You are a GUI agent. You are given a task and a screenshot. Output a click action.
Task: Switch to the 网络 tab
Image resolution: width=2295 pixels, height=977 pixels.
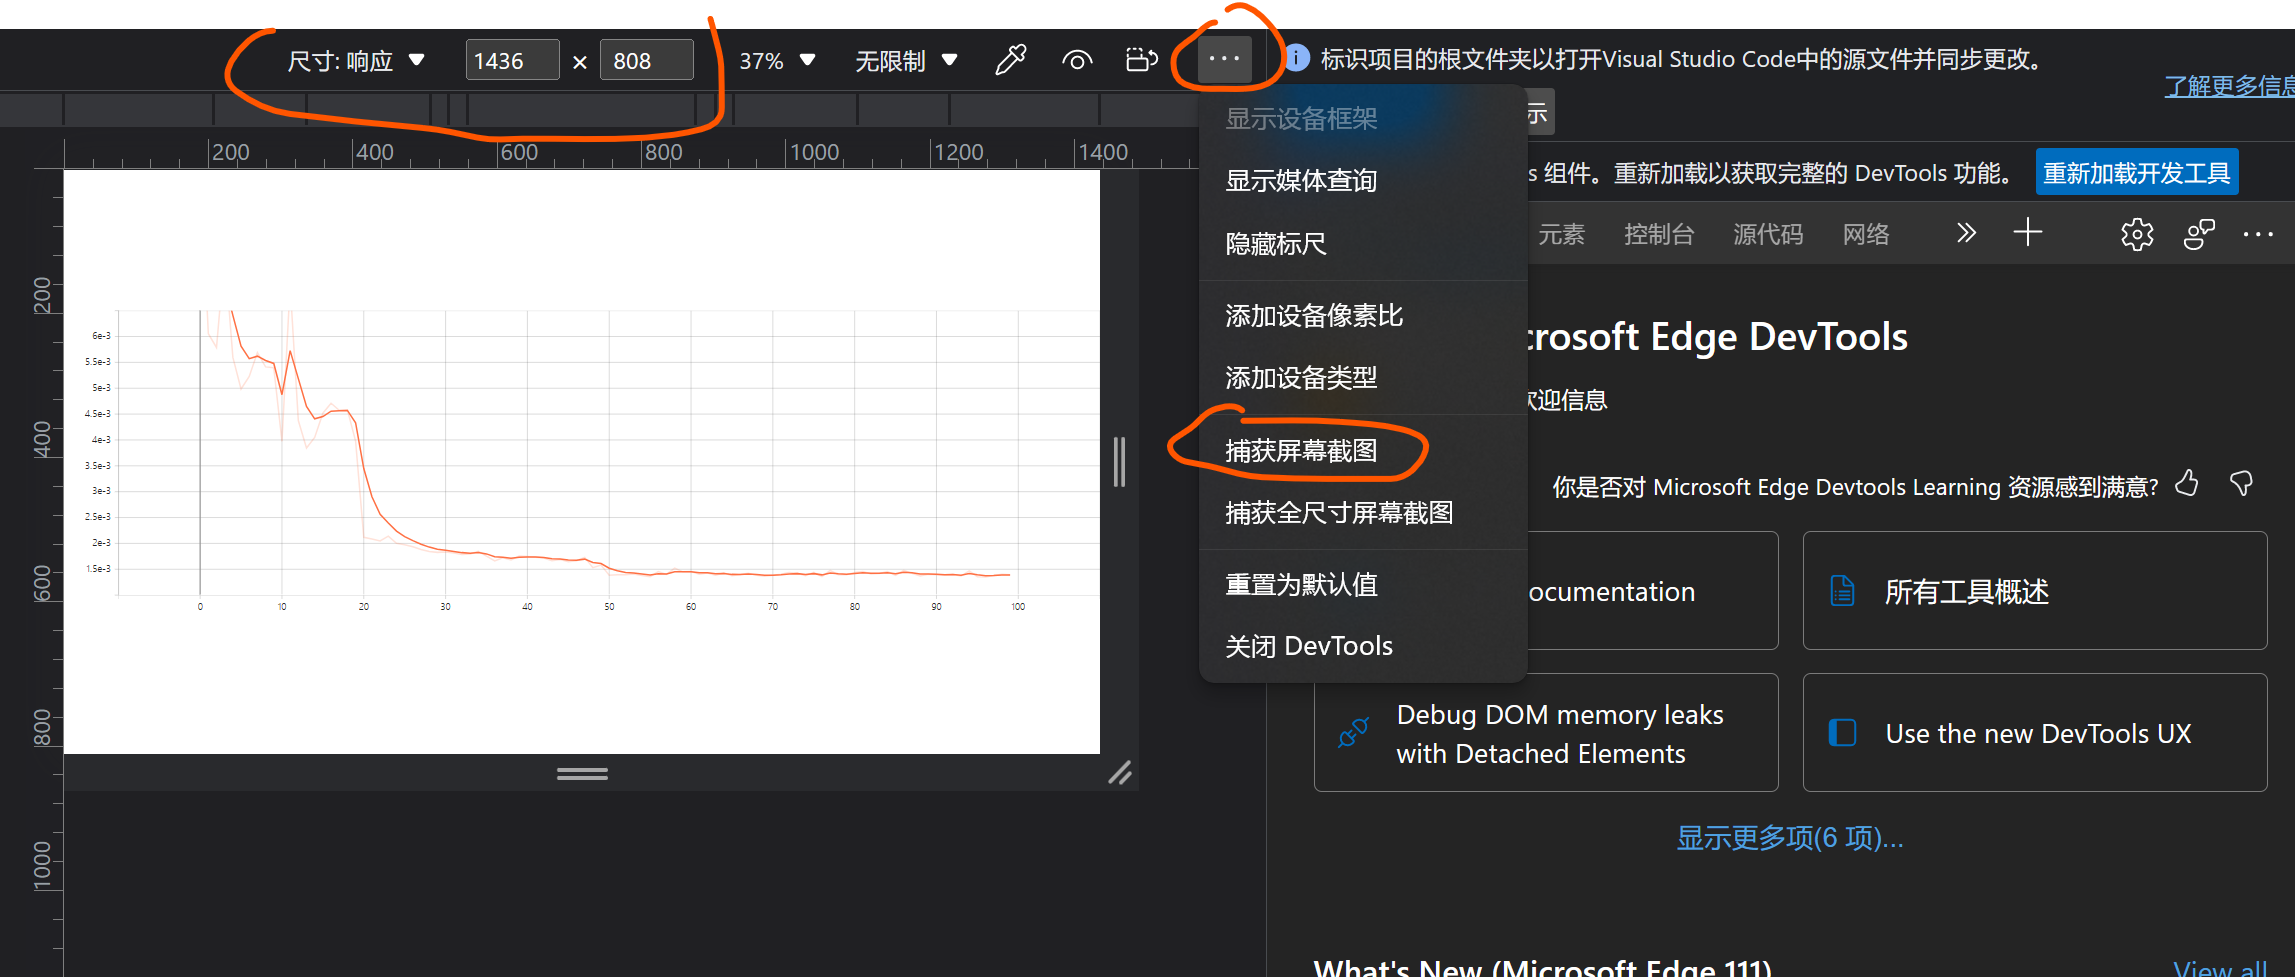1866,234
